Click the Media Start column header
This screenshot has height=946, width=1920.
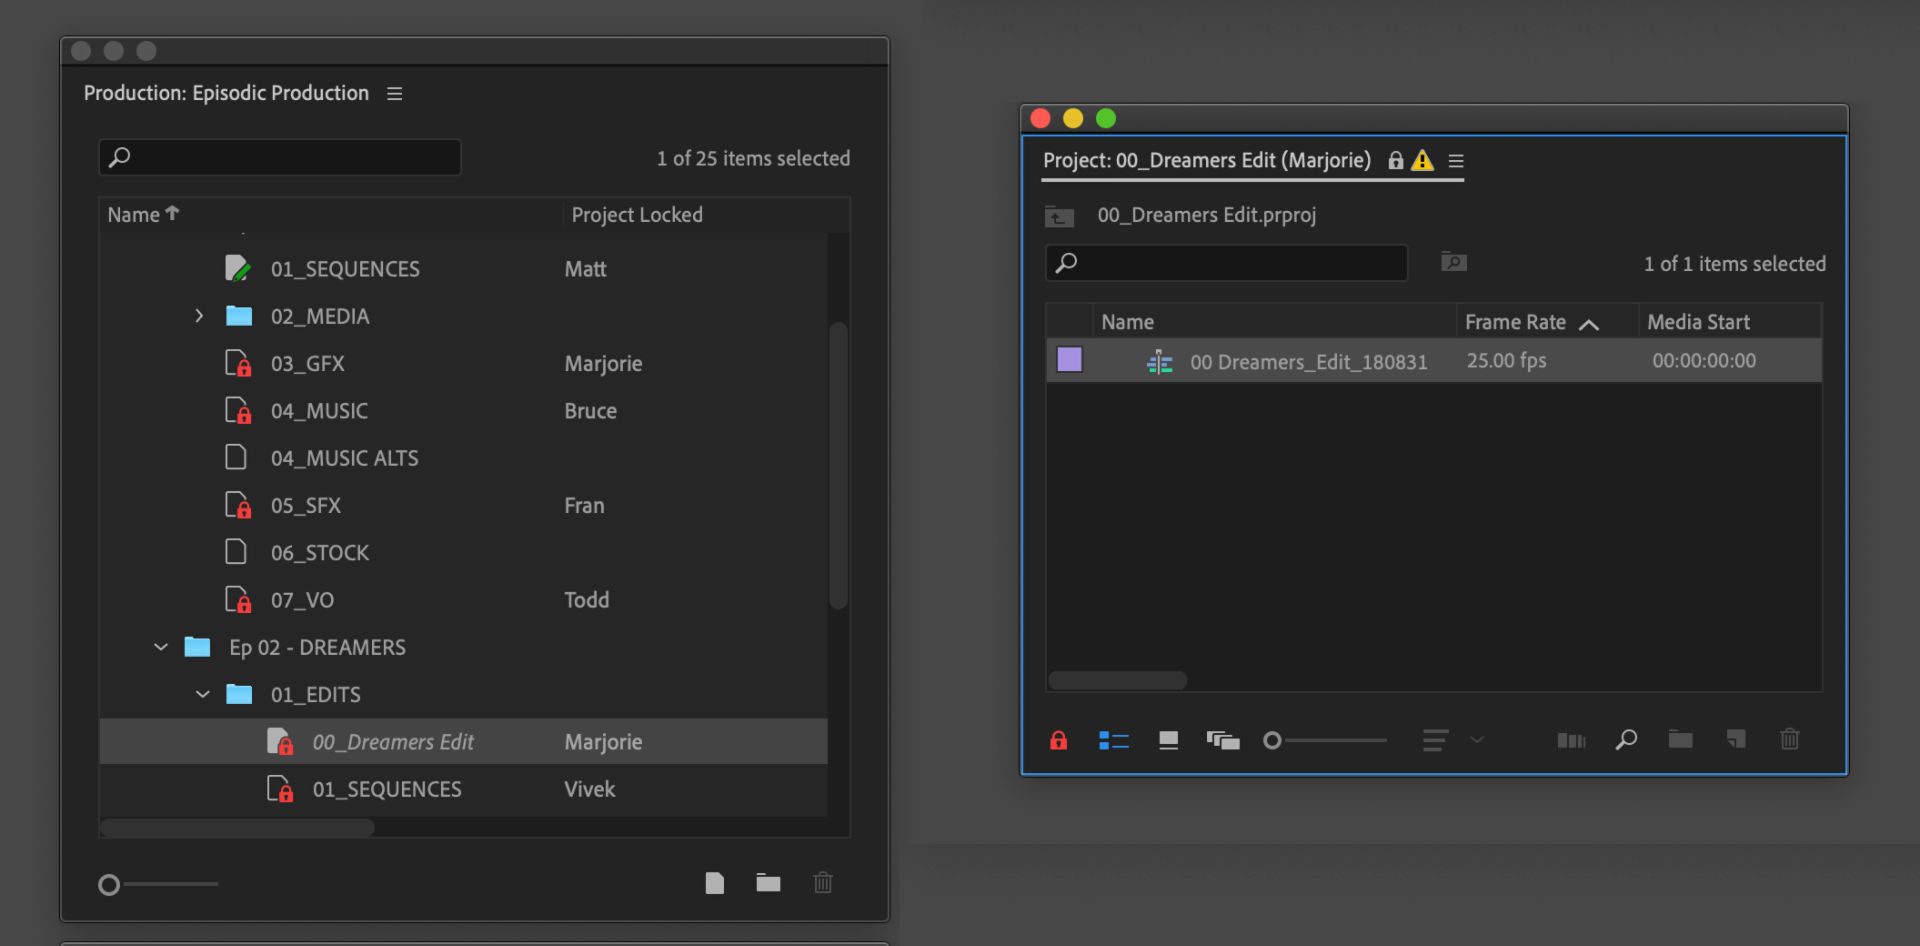[x=1698, y=322]
